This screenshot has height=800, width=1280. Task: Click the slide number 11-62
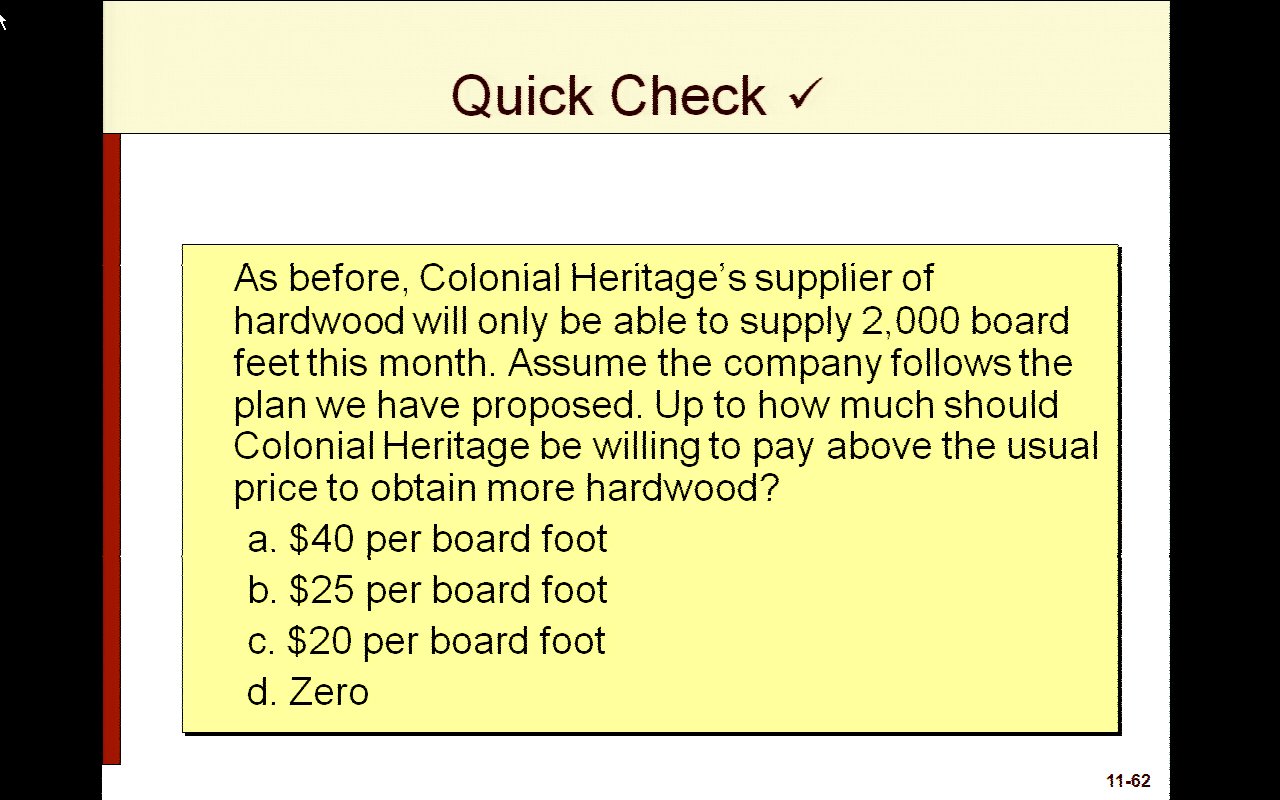pyautogui.click(x=1128, y=782)
